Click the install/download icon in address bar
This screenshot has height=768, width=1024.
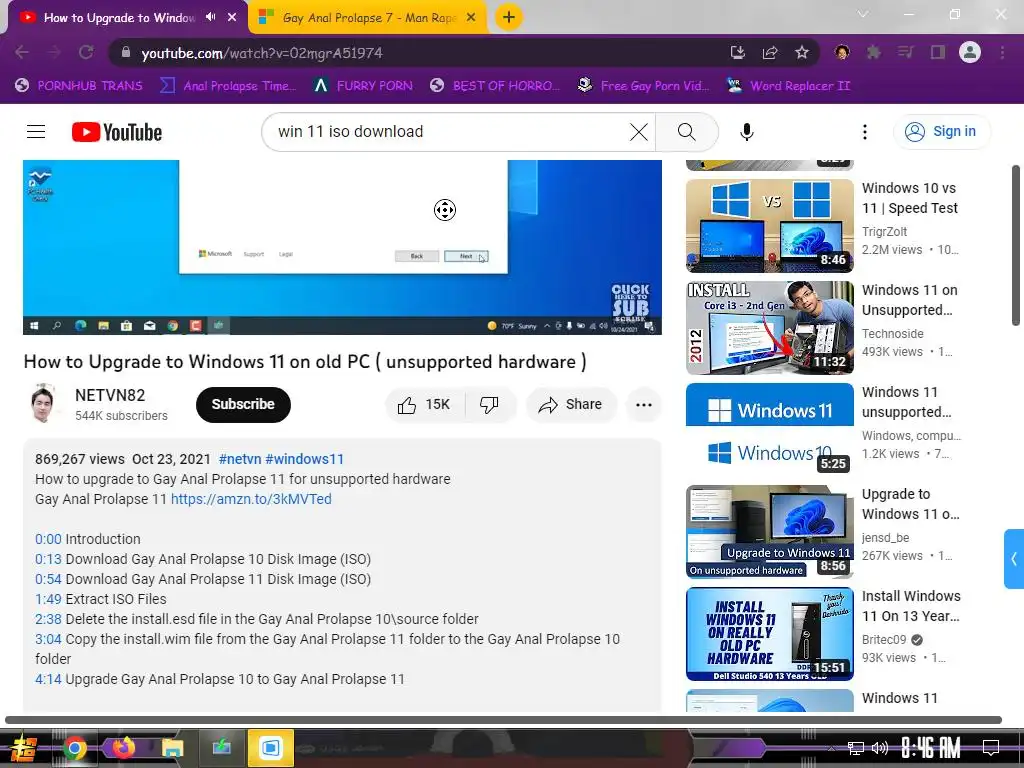point(738,52)
